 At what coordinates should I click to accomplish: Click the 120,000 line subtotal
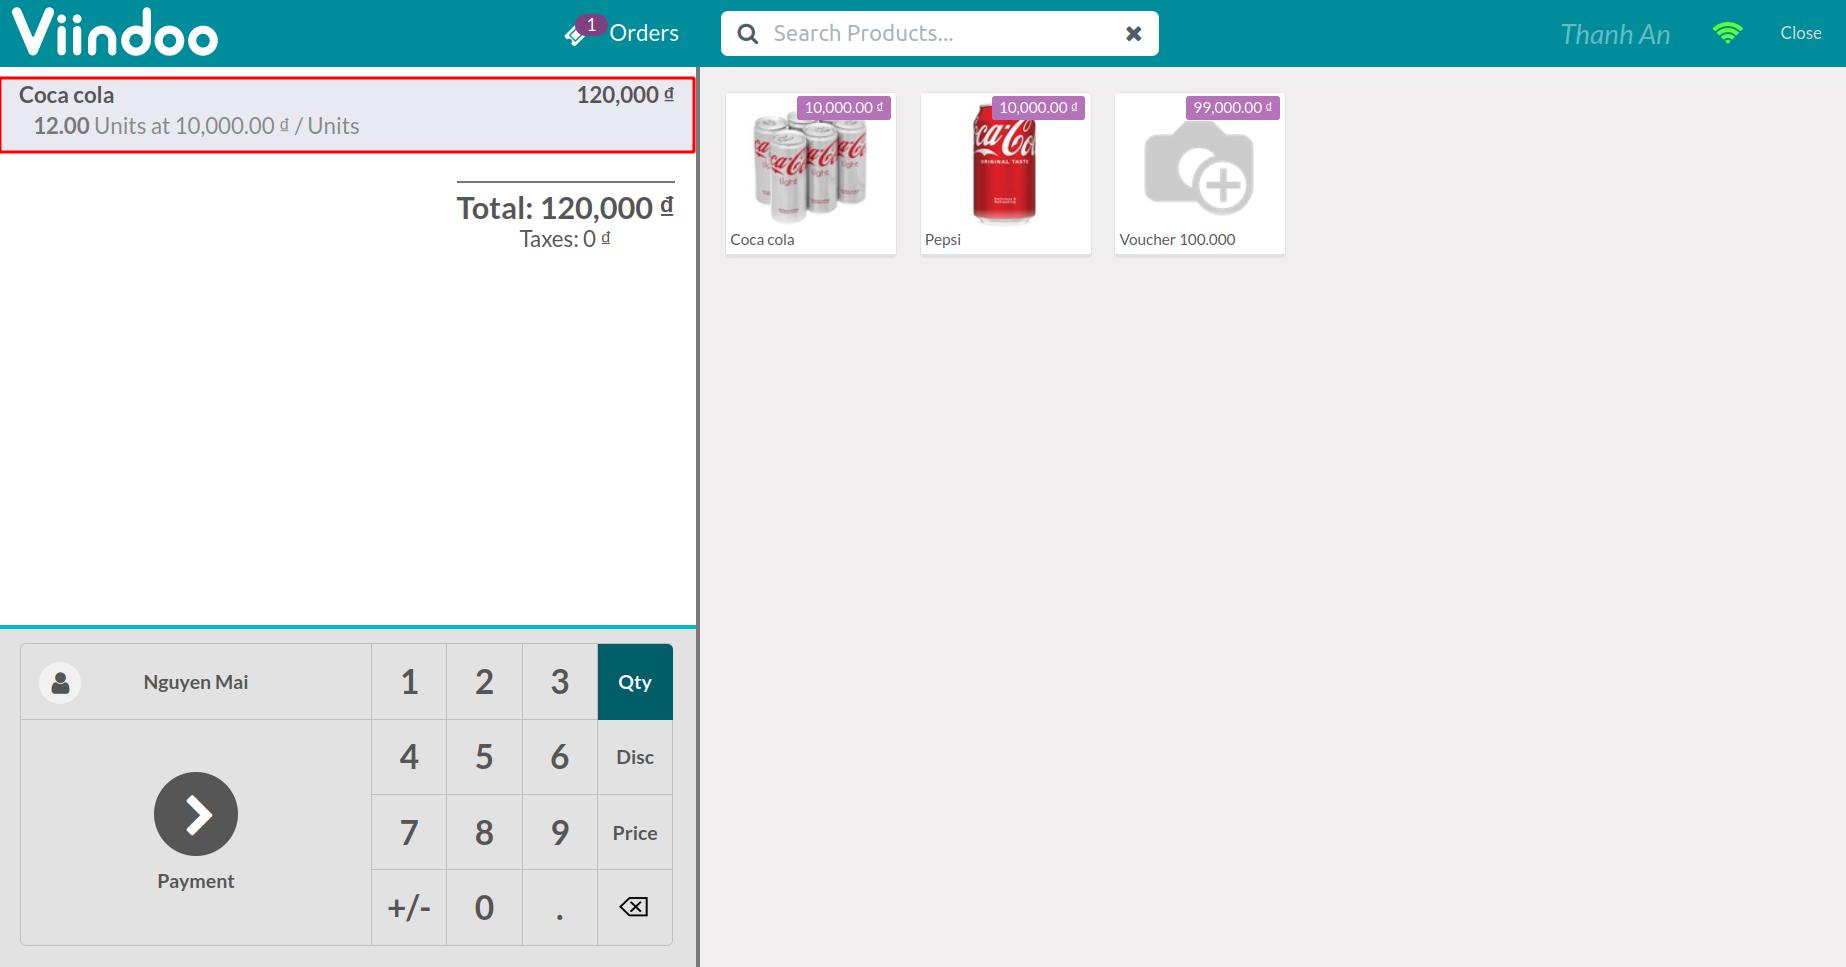click(x=625, y=95)
